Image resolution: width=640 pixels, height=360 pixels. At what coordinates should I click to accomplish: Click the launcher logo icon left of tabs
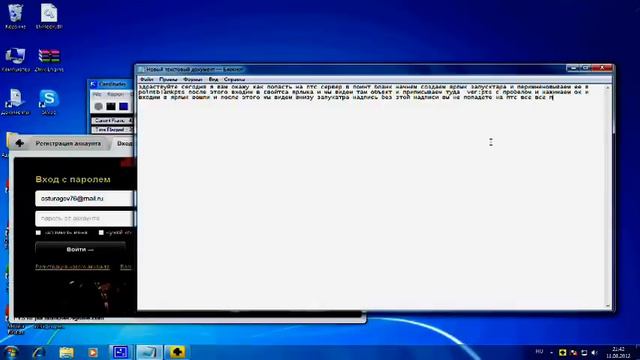click(20, 143)
